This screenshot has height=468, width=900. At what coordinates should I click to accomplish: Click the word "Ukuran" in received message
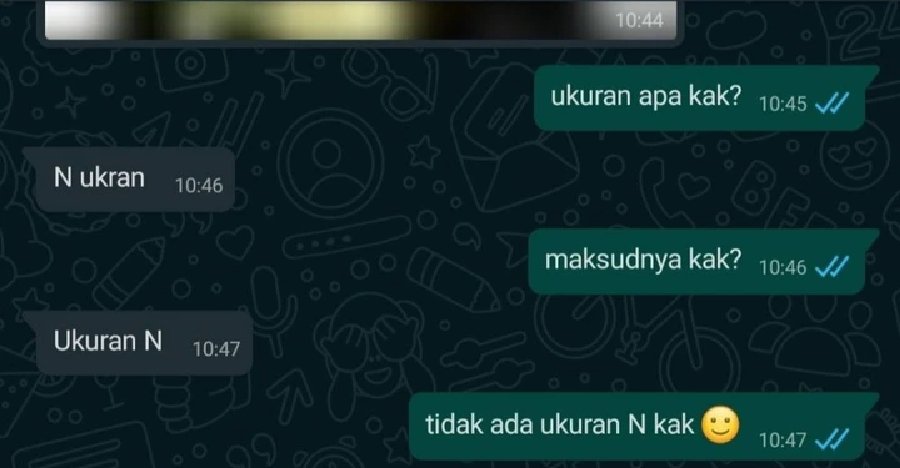click(x=96, y=341)
